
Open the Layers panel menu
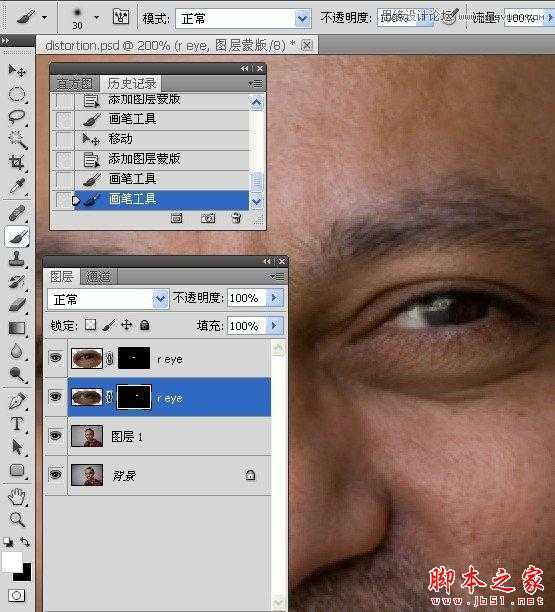(277, 276)
